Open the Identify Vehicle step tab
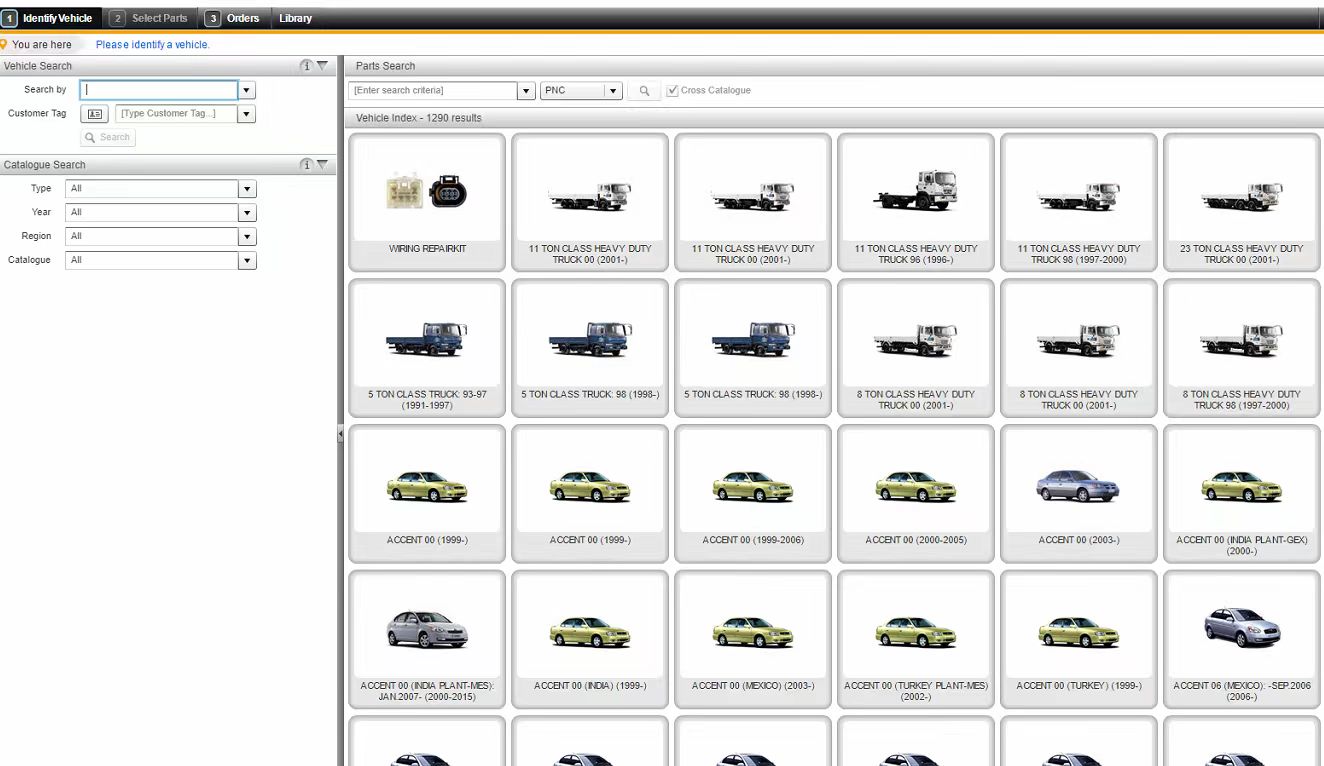Viewport: 1324px width, 766px height. (x=50, y=18)
